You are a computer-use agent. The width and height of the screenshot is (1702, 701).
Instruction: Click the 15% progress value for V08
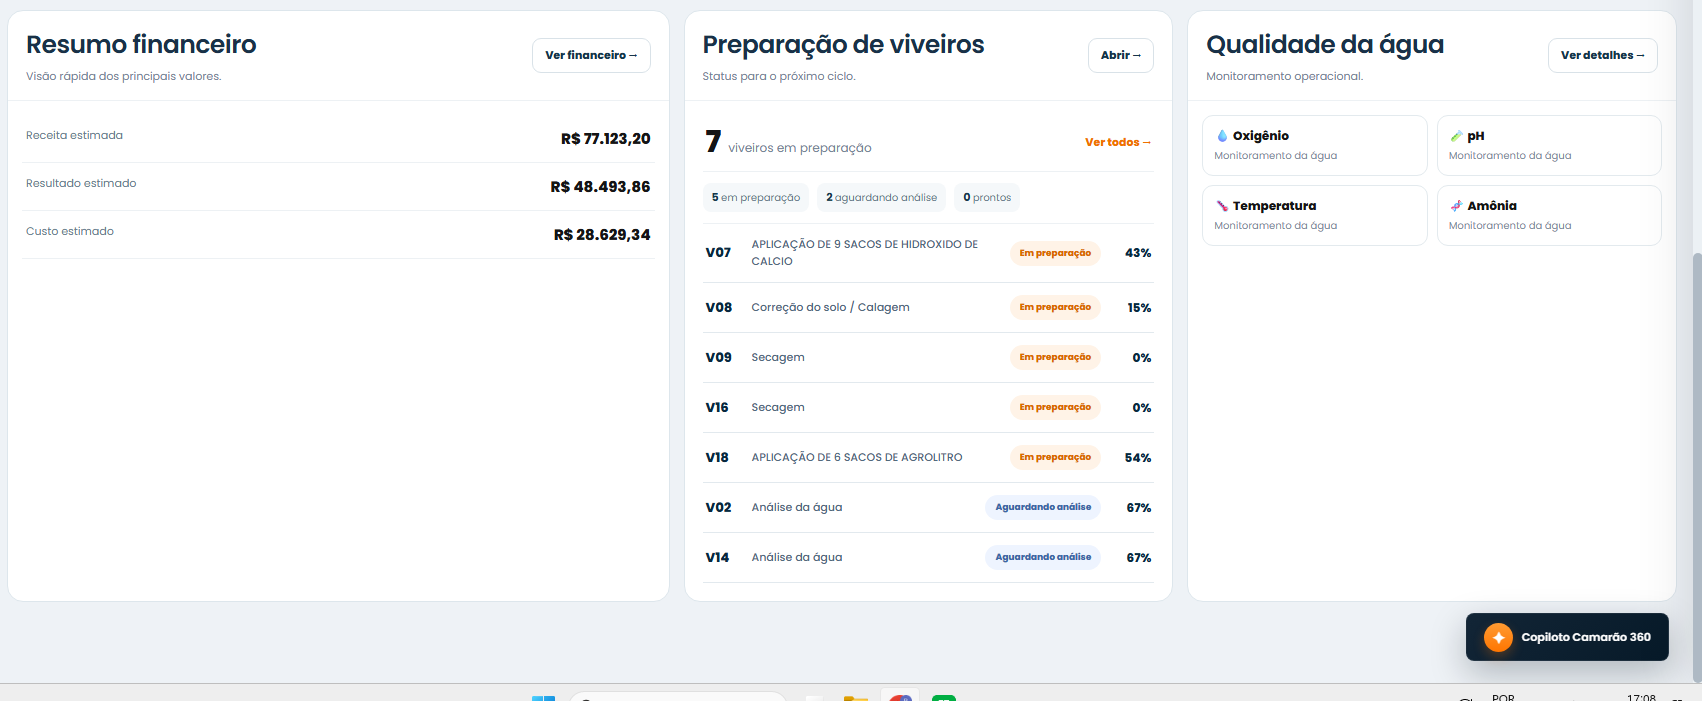[1139, 308]
